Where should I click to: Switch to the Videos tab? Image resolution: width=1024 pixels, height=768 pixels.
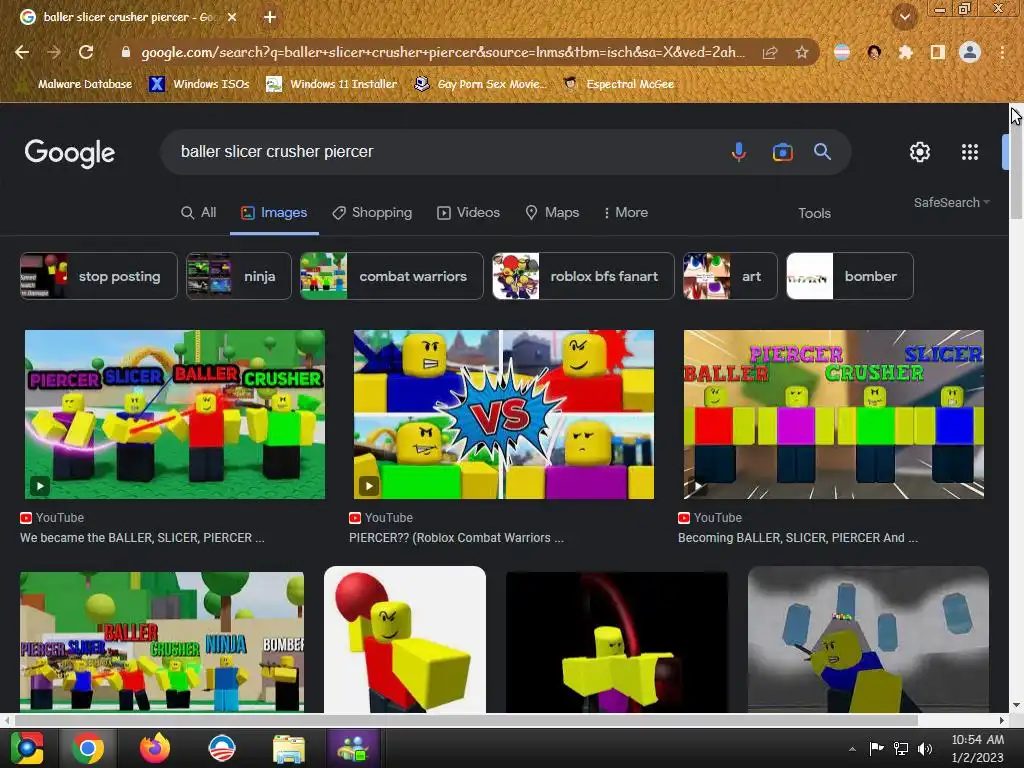click(468, 212)
